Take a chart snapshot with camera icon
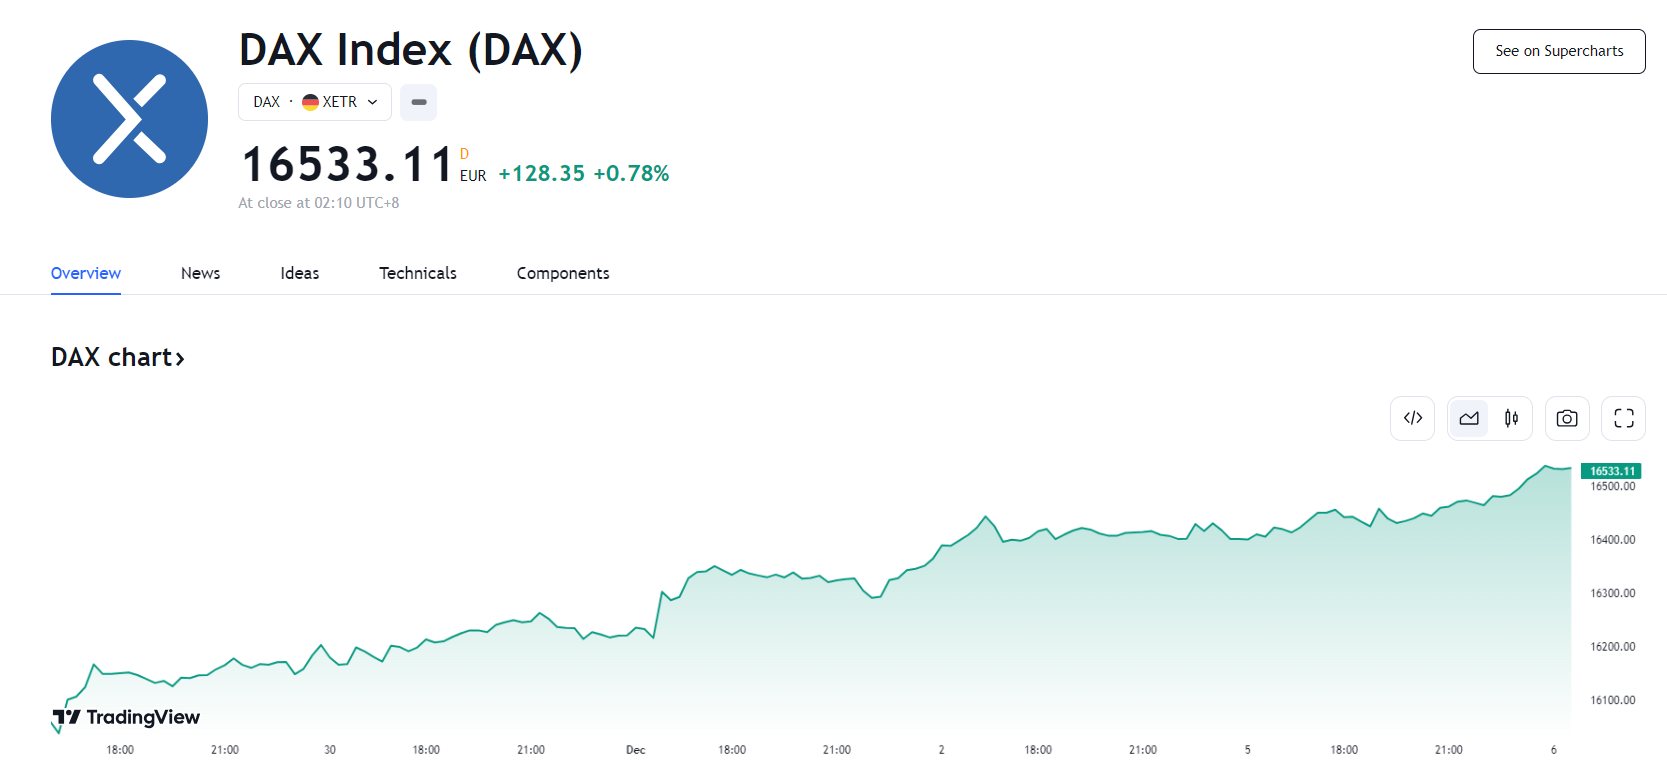 pyautogui.click(x=1567, y=418)
